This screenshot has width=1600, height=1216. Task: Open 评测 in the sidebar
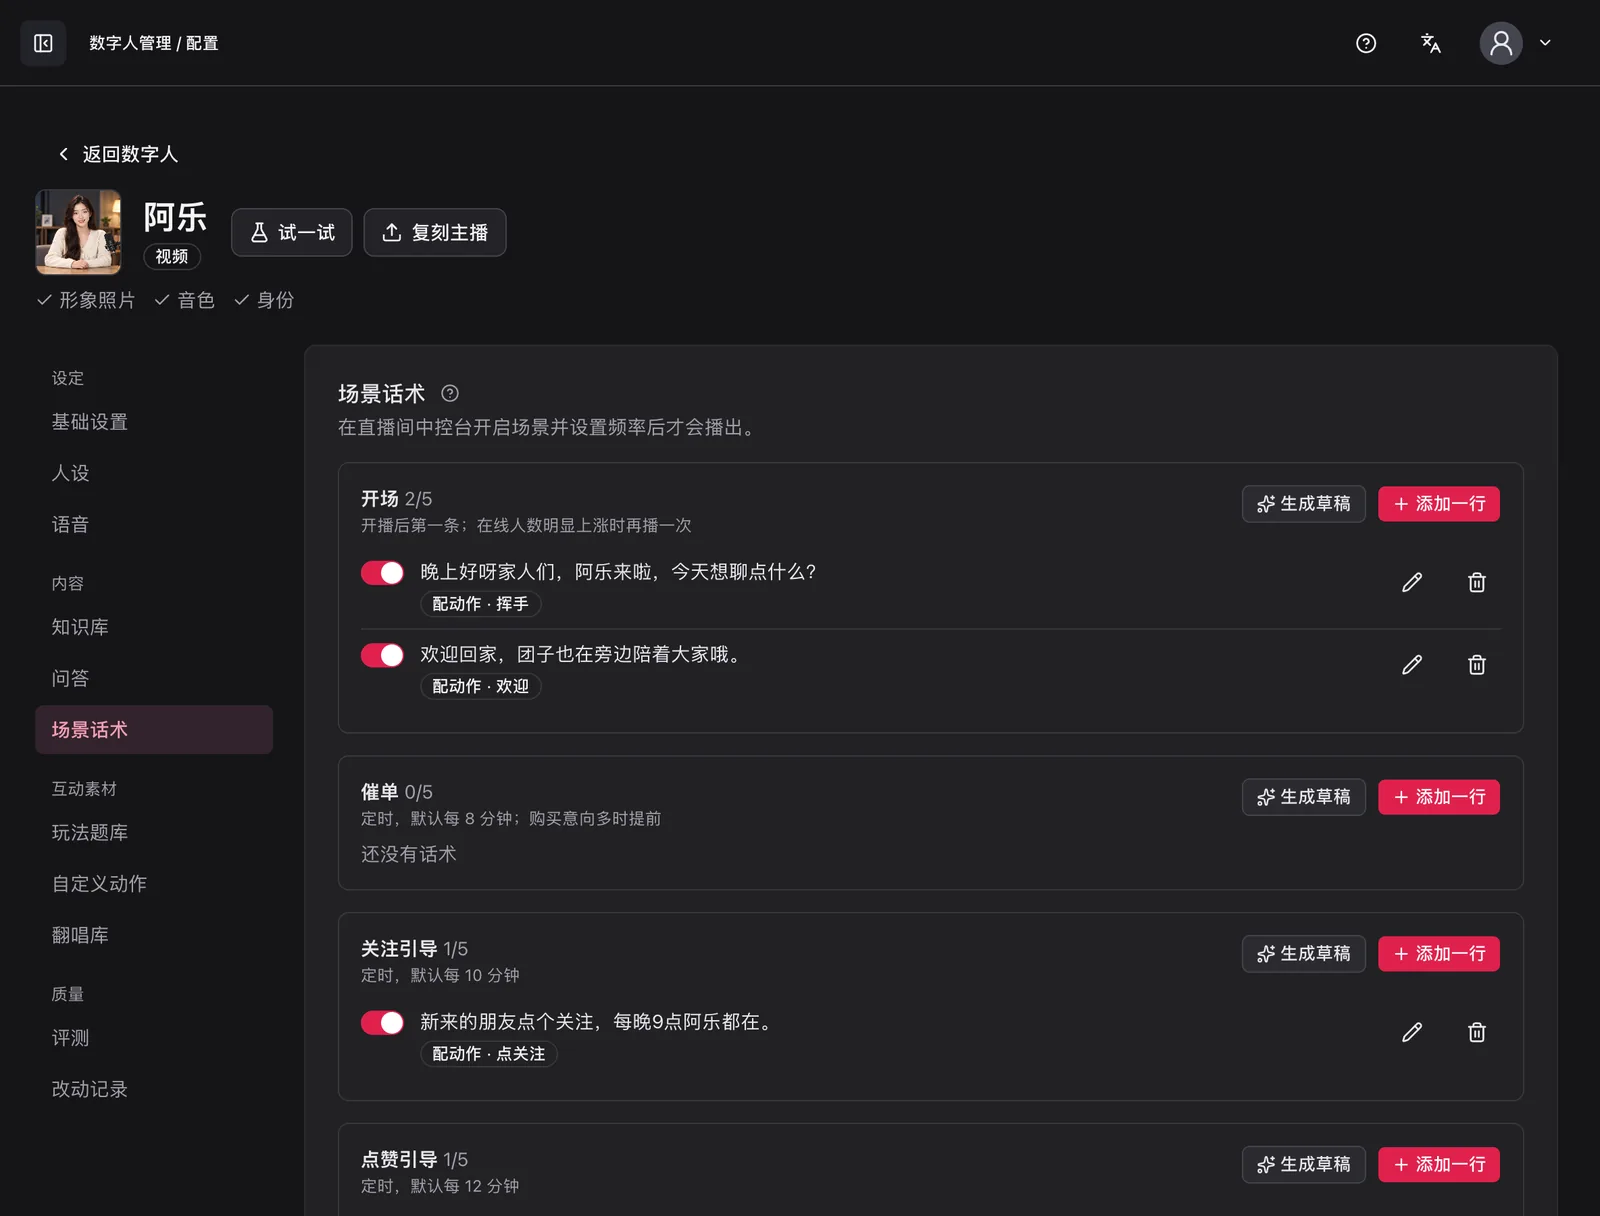154,1038
